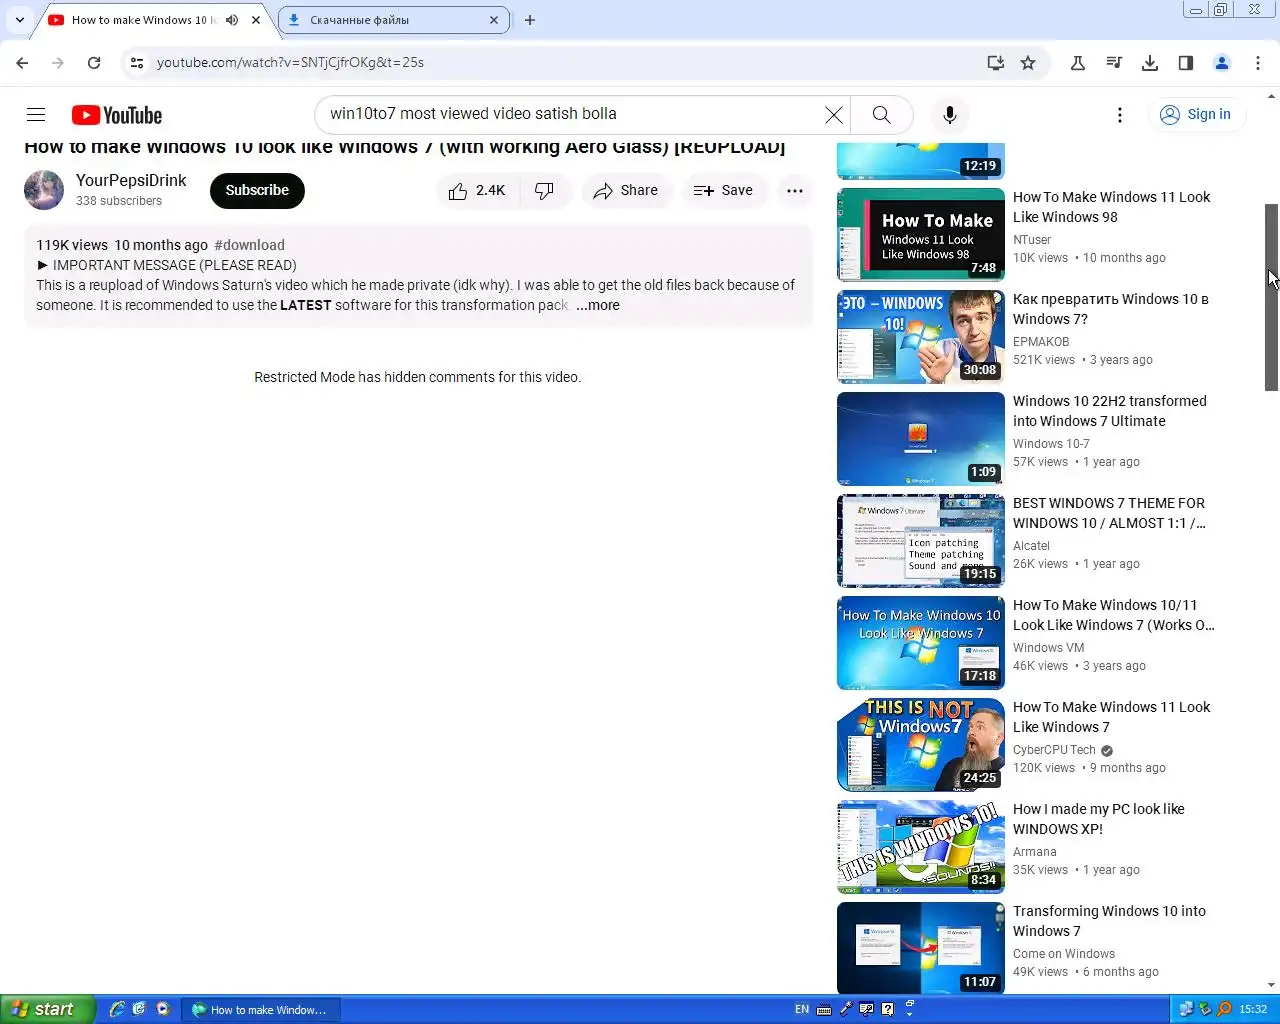
Task: Open YourPepsiDrink channel name
Action: (x=131, y=180)
